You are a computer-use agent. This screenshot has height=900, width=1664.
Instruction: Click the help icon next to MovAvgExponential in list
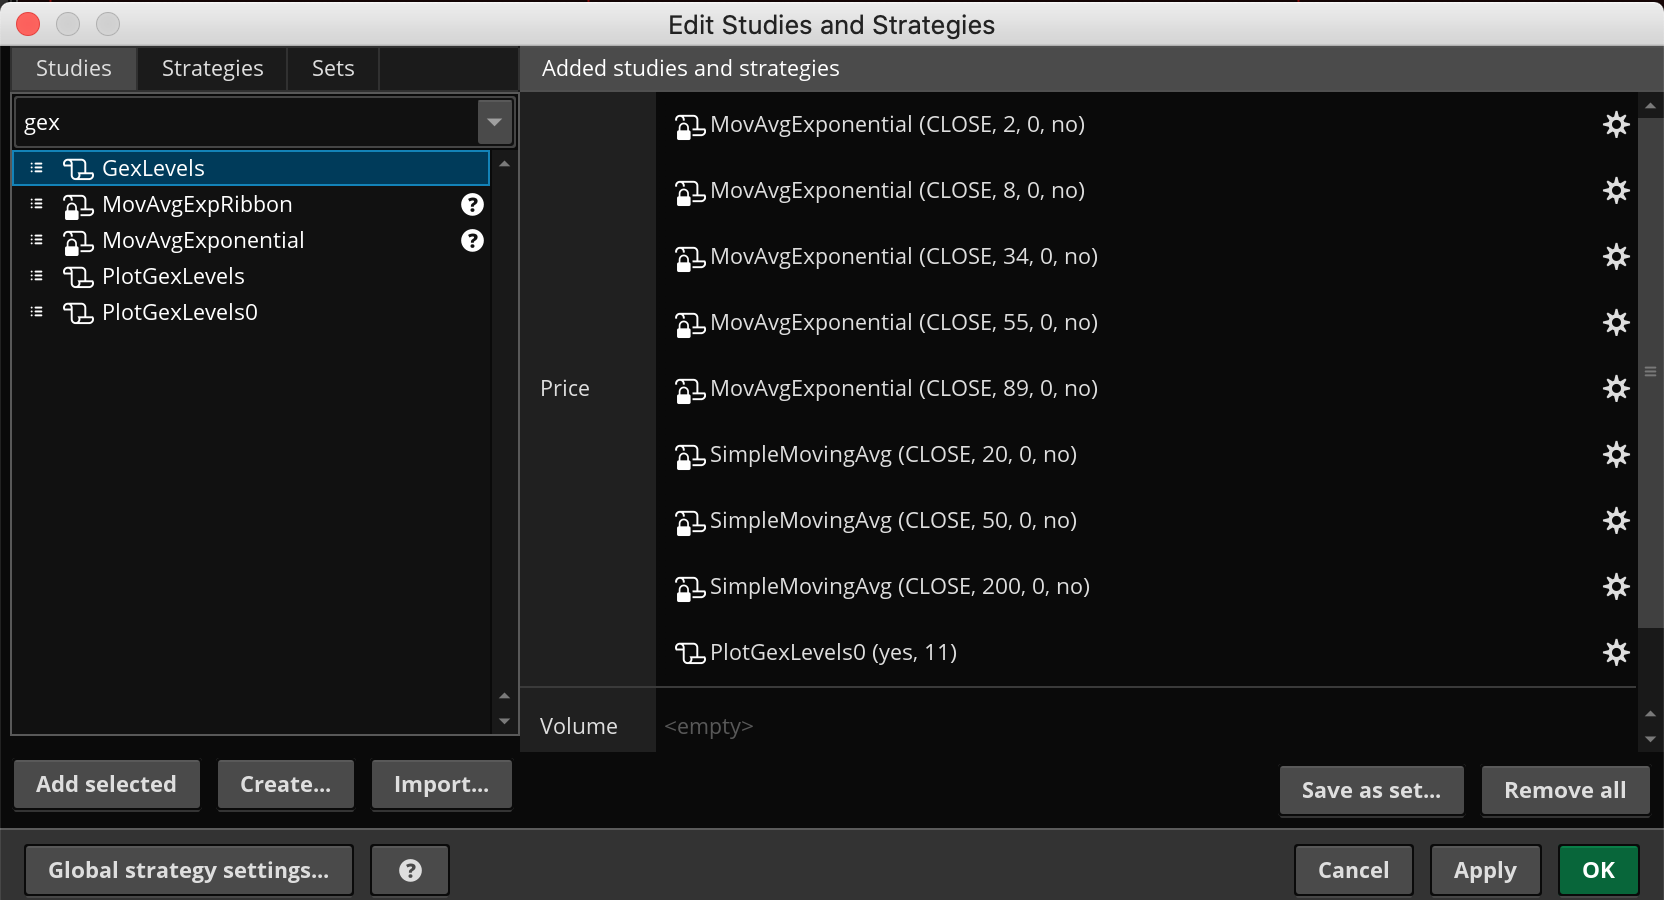coord(472,241)
